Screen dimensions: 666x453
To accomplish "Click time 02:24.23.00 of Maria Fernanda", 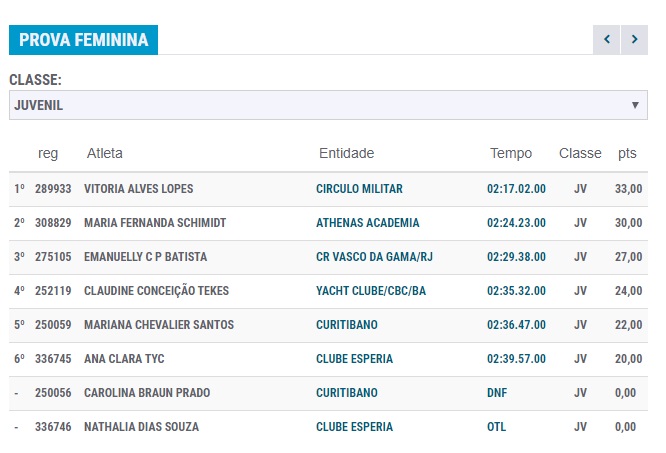I will click(x=516, y=223).
